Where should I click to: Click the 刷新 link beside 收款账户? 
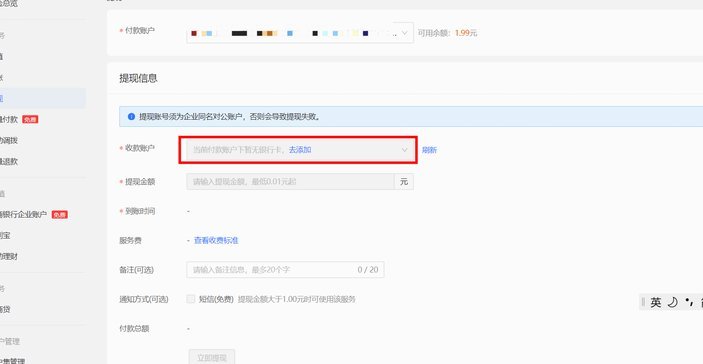click(x=429, y=150)
